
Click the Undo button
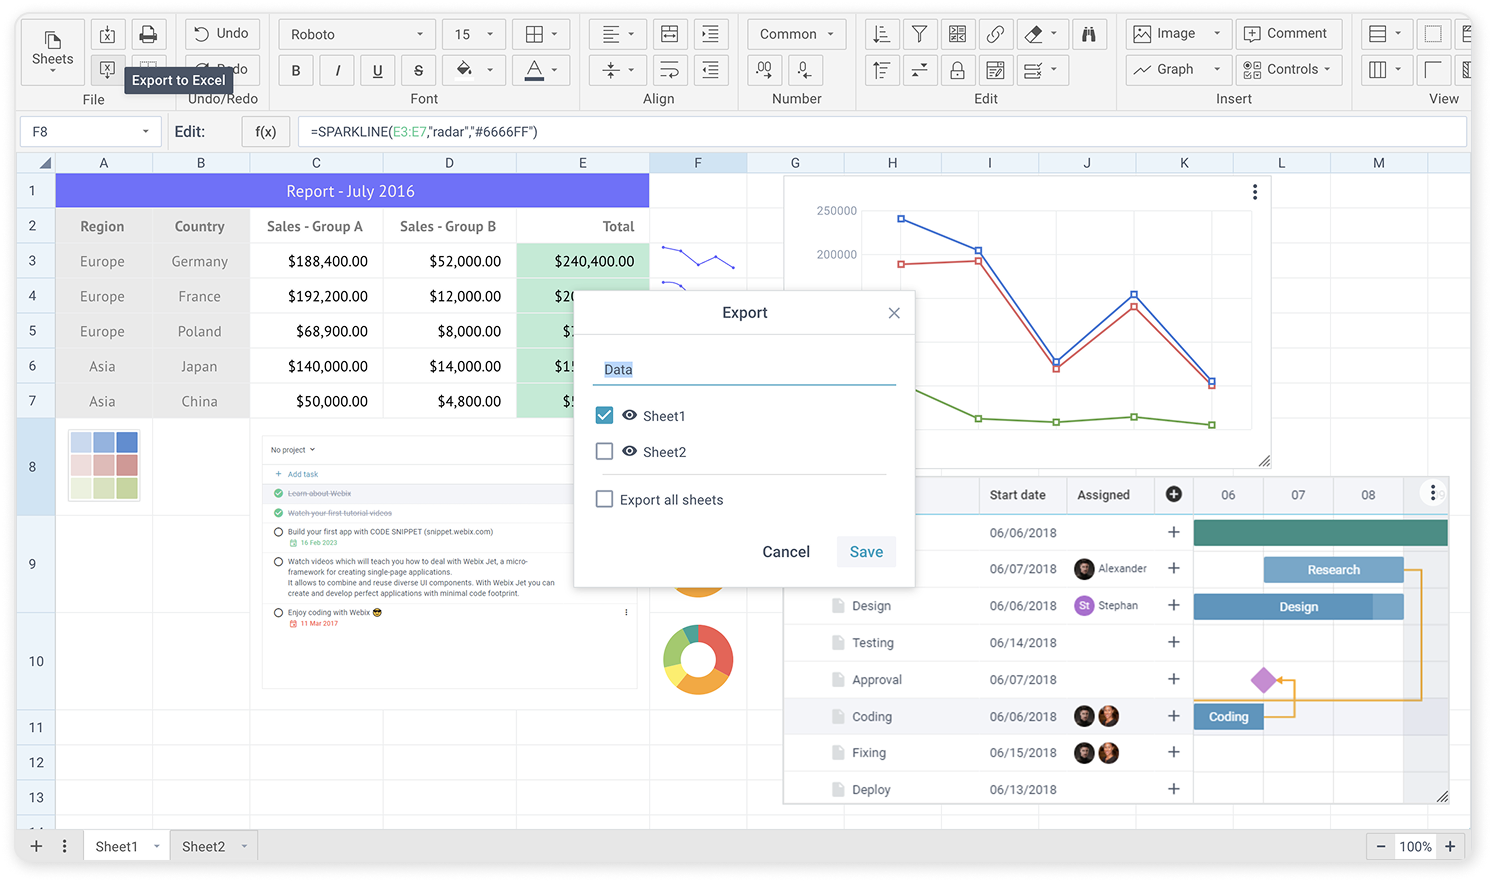[222, 34]
